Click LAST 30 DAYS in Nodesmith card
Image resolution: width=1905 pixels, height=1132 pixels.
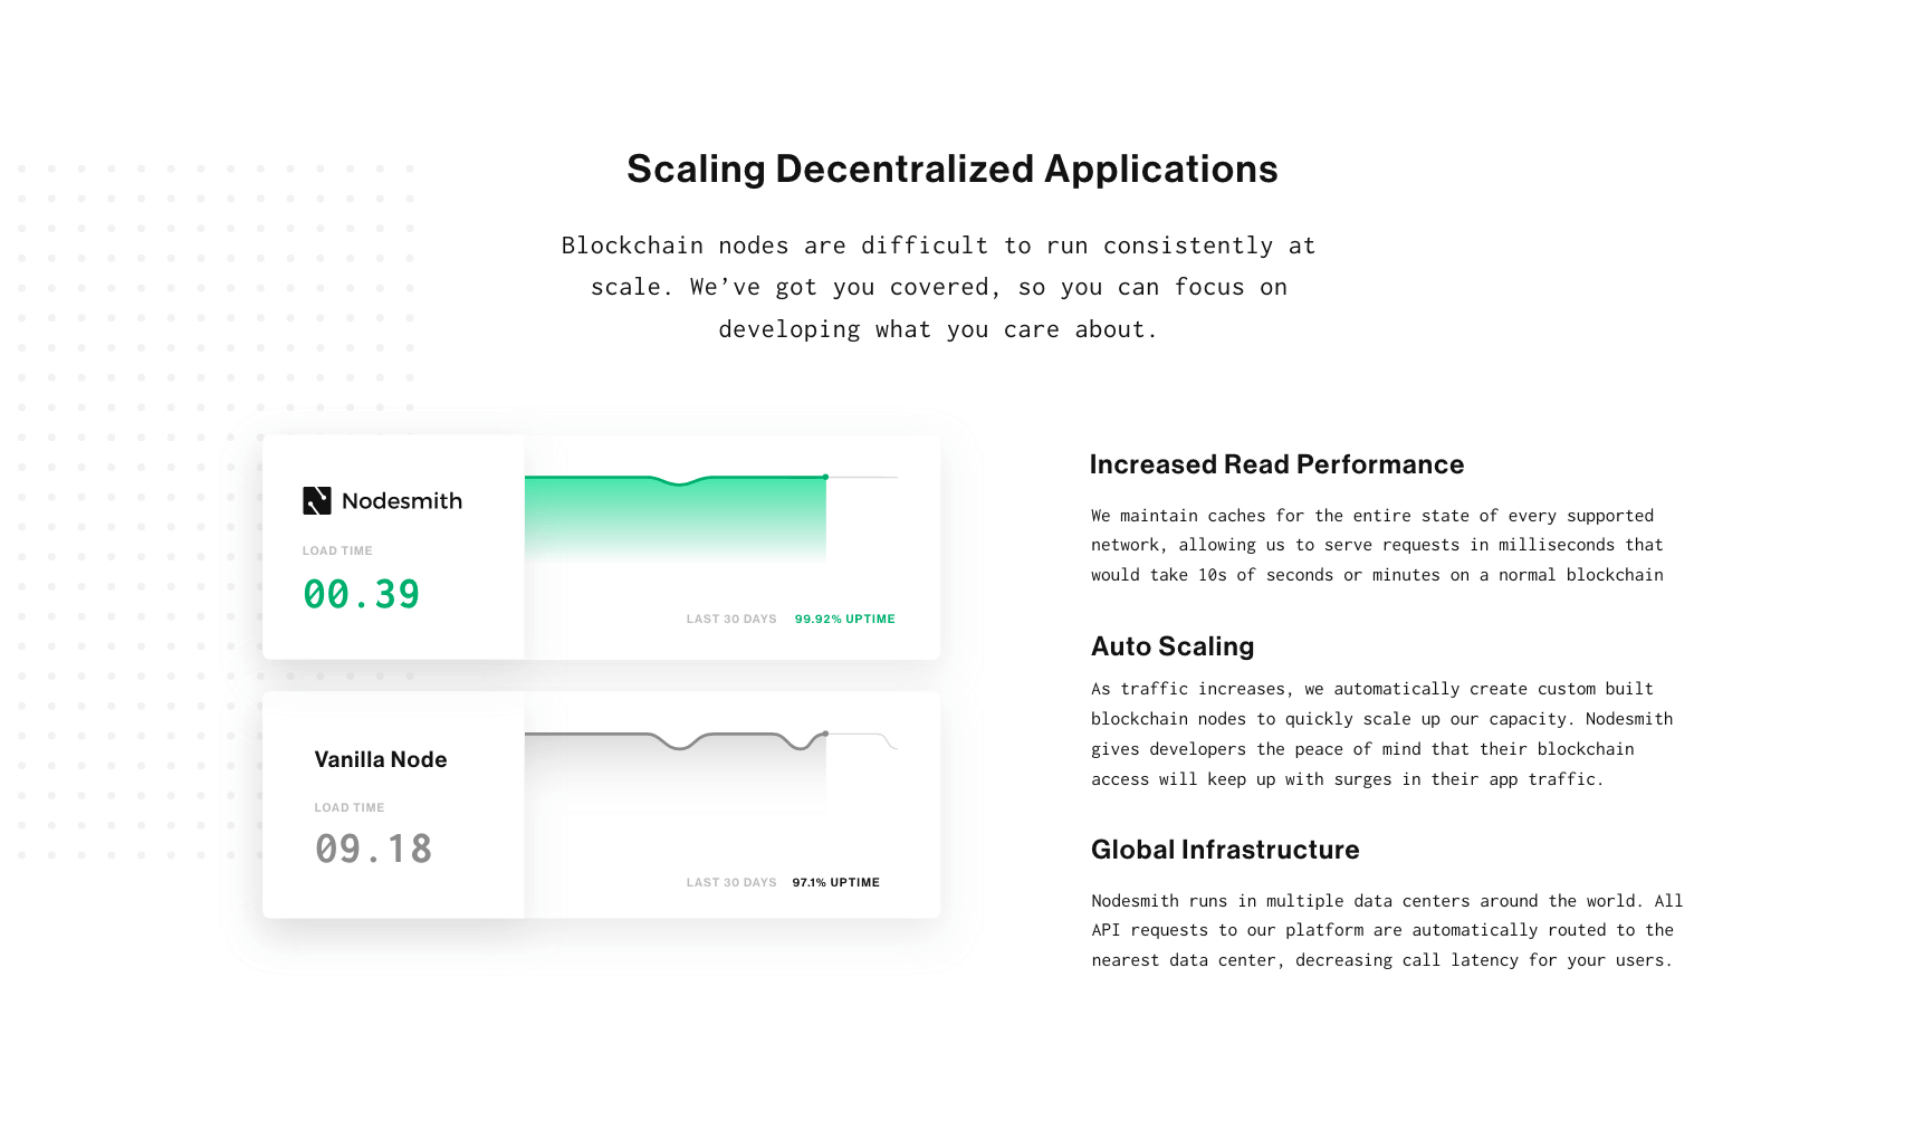[x=731, y=619]
